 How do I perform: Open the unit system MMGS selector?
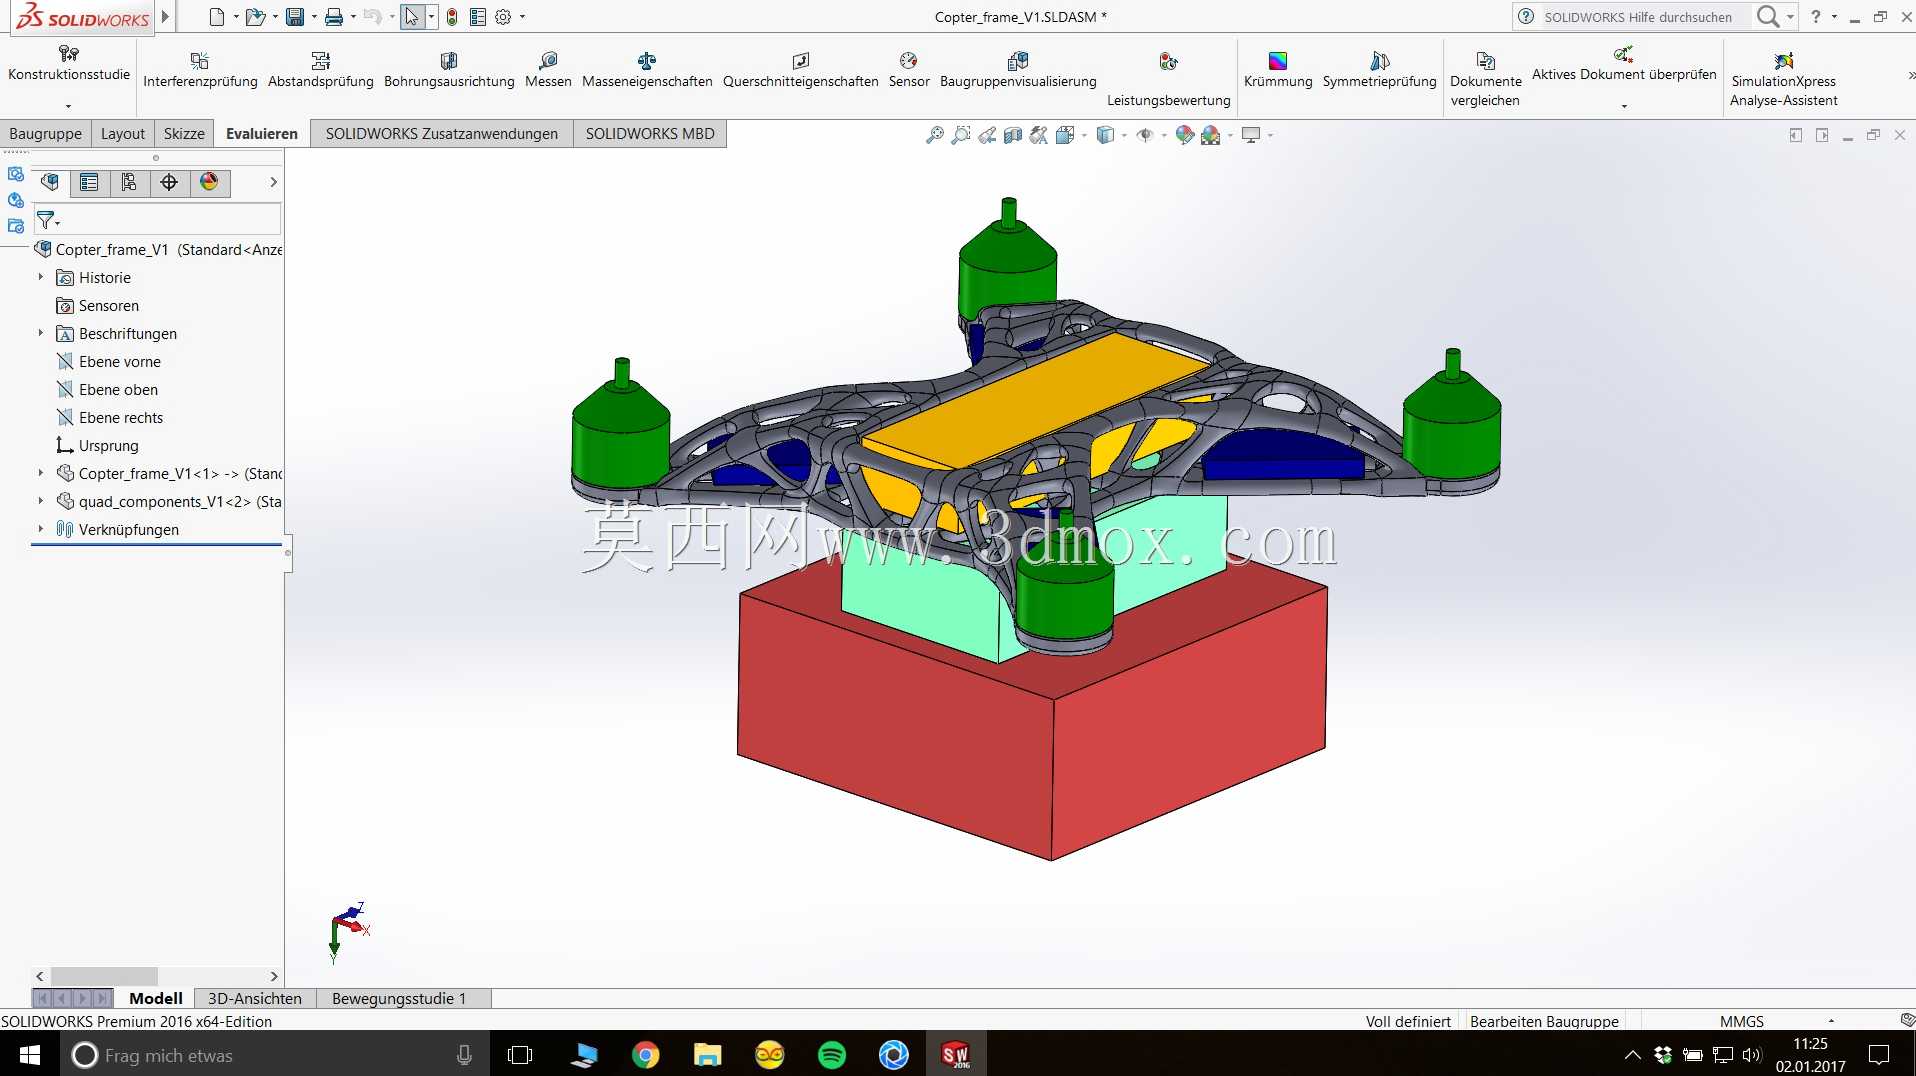pyautogui.click(x=1742, y=1021)
